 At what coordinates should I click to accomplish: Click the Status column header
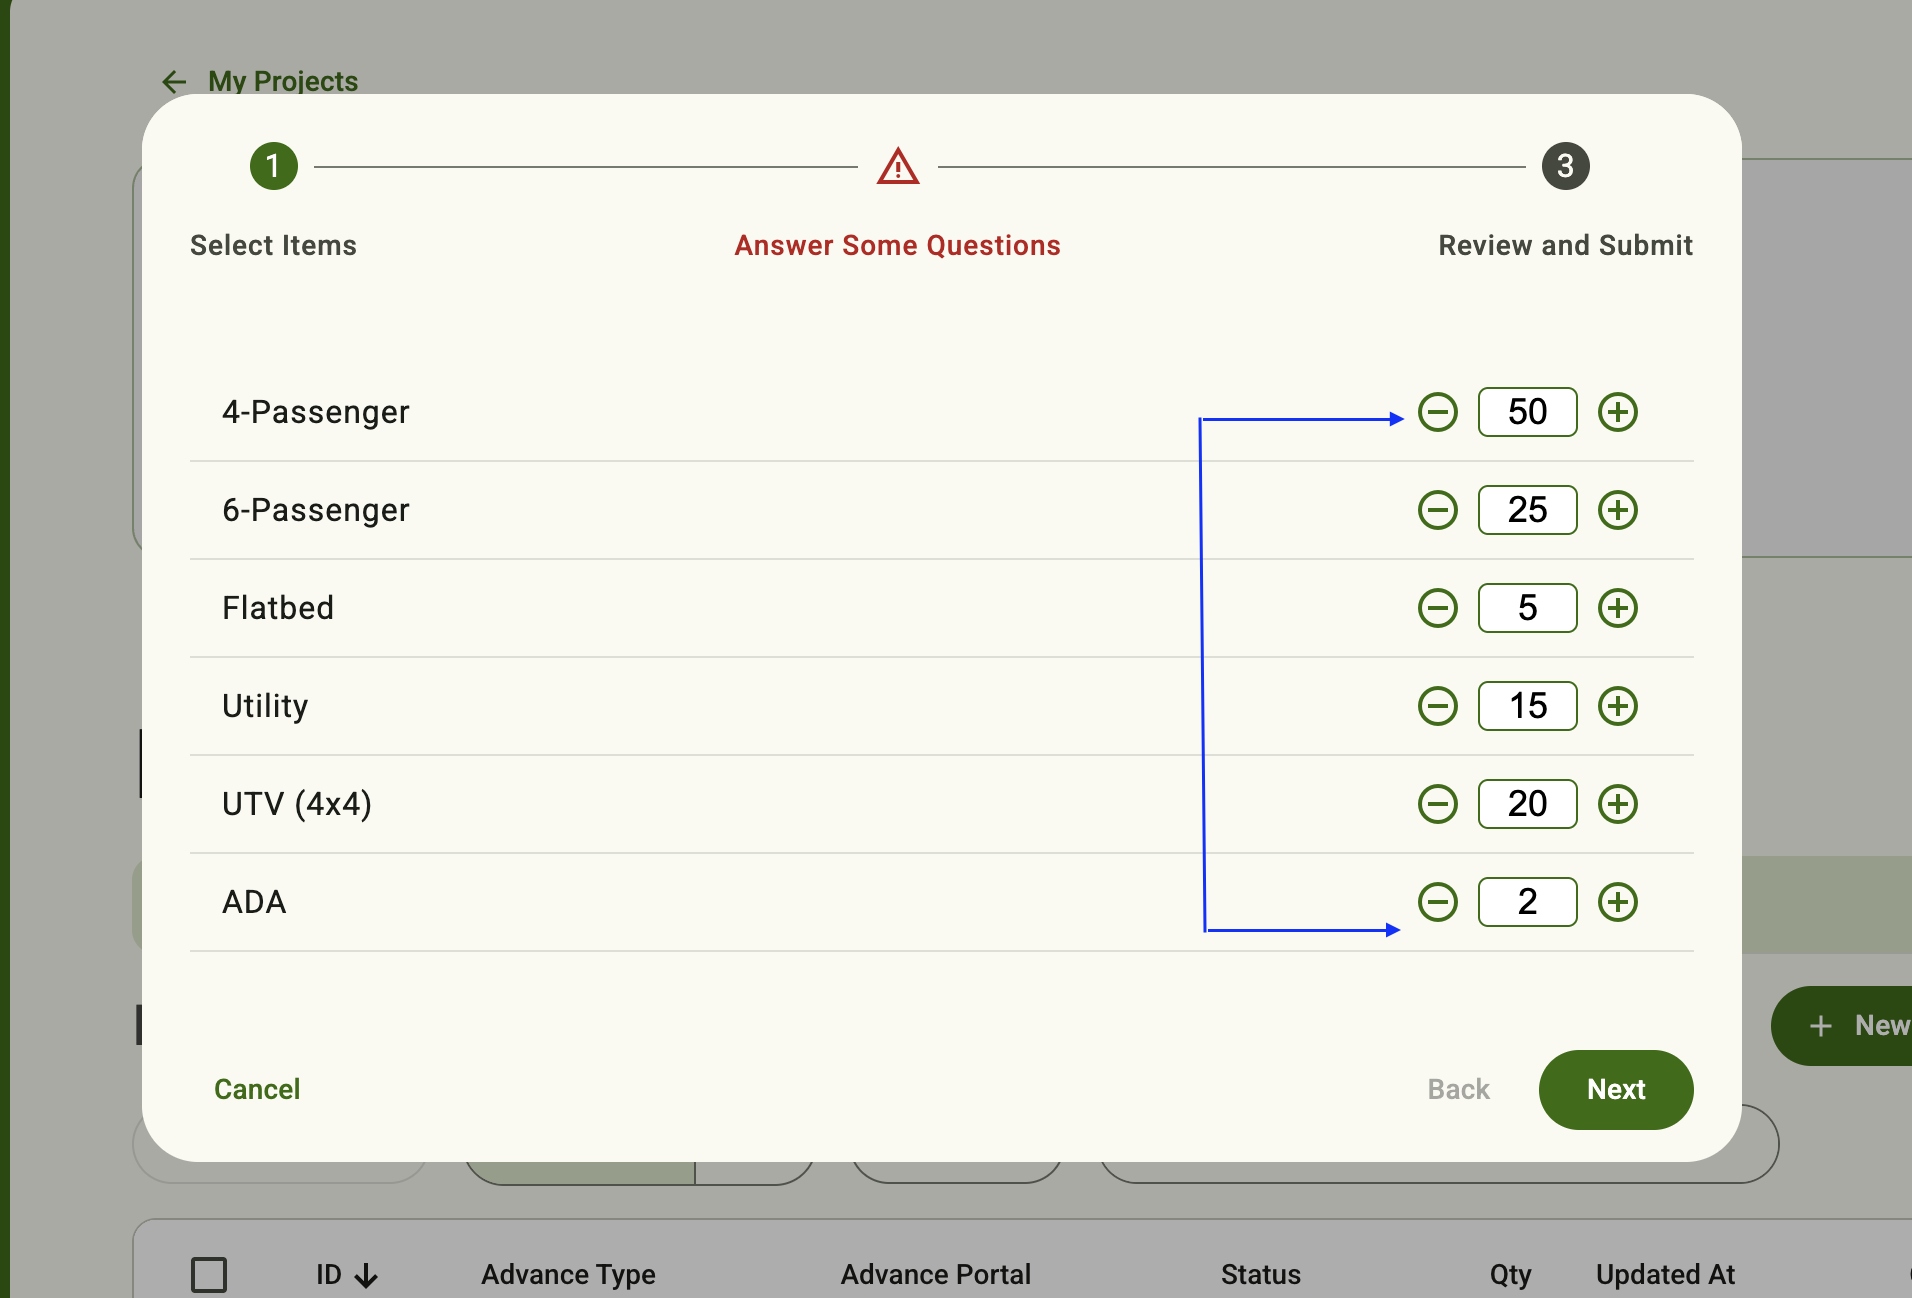pyautogui.click(x=1261, y=1275)
